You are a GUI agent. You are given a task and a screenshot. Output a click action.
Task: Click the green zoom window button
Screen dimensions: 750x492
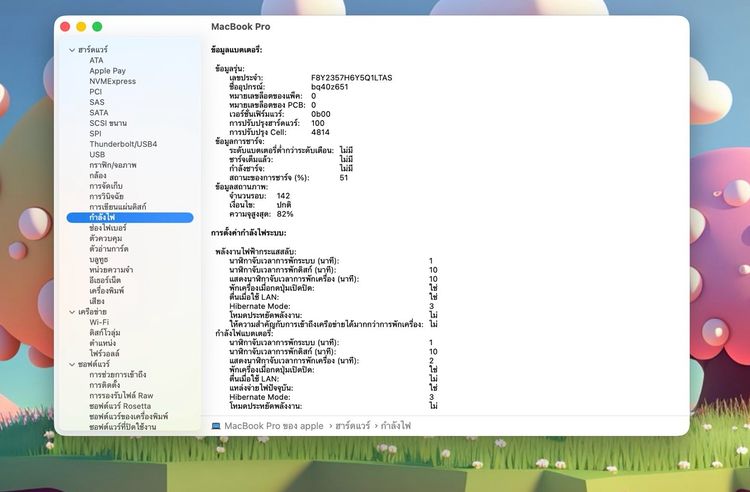point(97,27)
